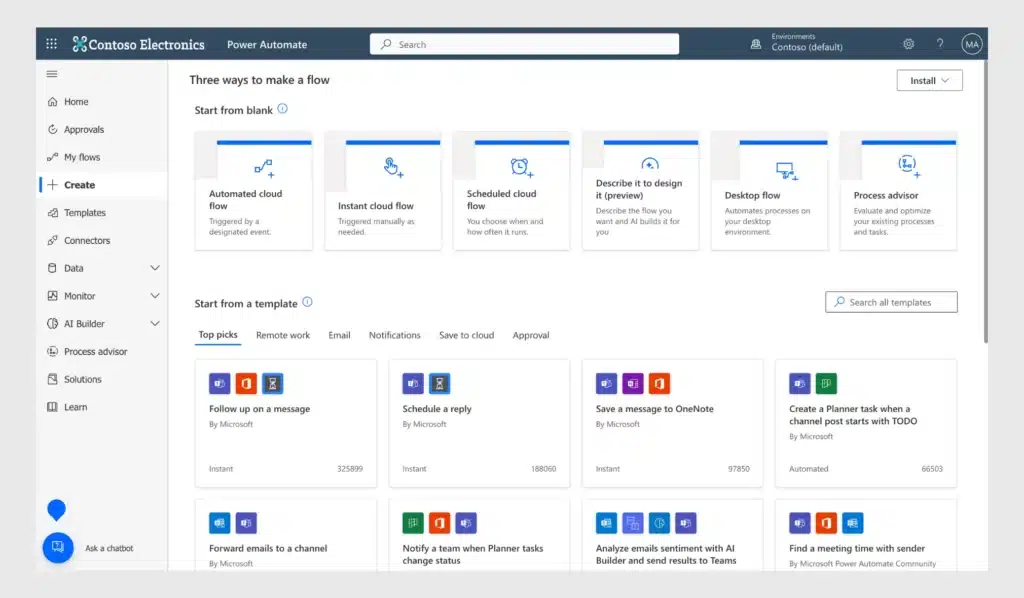This screenshot has height=598, width=1024.
Task: Click the Ask a chatbot round icon
Action: click(57, 547)
